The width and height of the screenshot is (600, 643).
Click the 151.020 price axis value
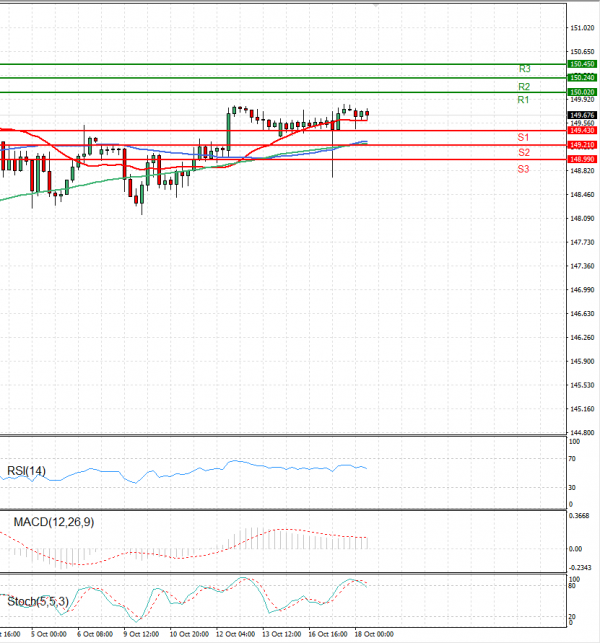point(582,28)
